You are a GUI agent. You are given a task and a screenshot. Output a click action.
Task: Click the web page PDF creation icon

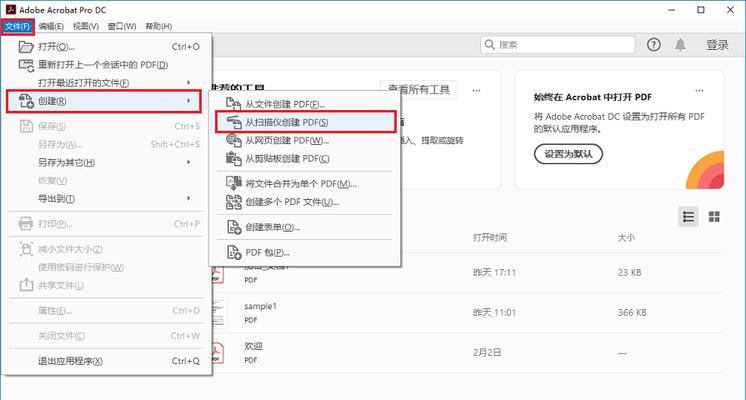click(234, 140)
